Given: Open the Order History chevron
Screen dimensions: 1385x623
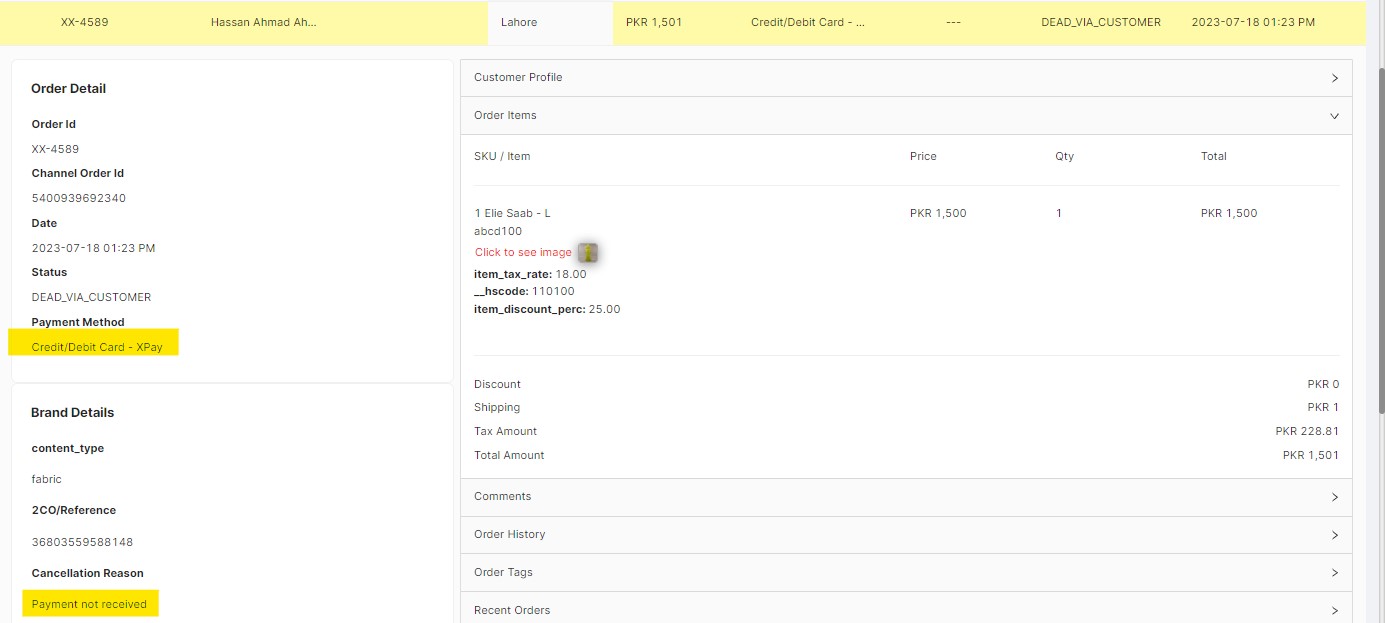Looking at the screenshot, I should tap(1334, 535).
